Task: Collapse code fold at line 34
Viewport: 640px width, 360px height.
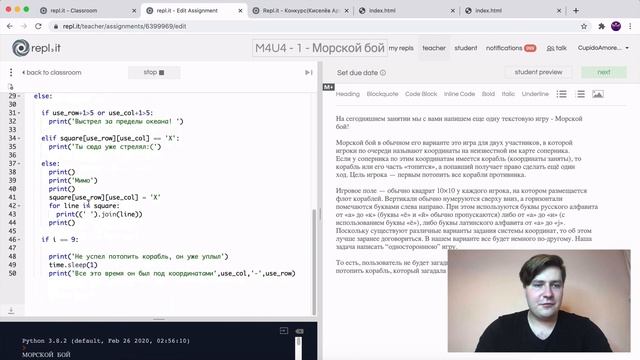Action: pos(19,138)
